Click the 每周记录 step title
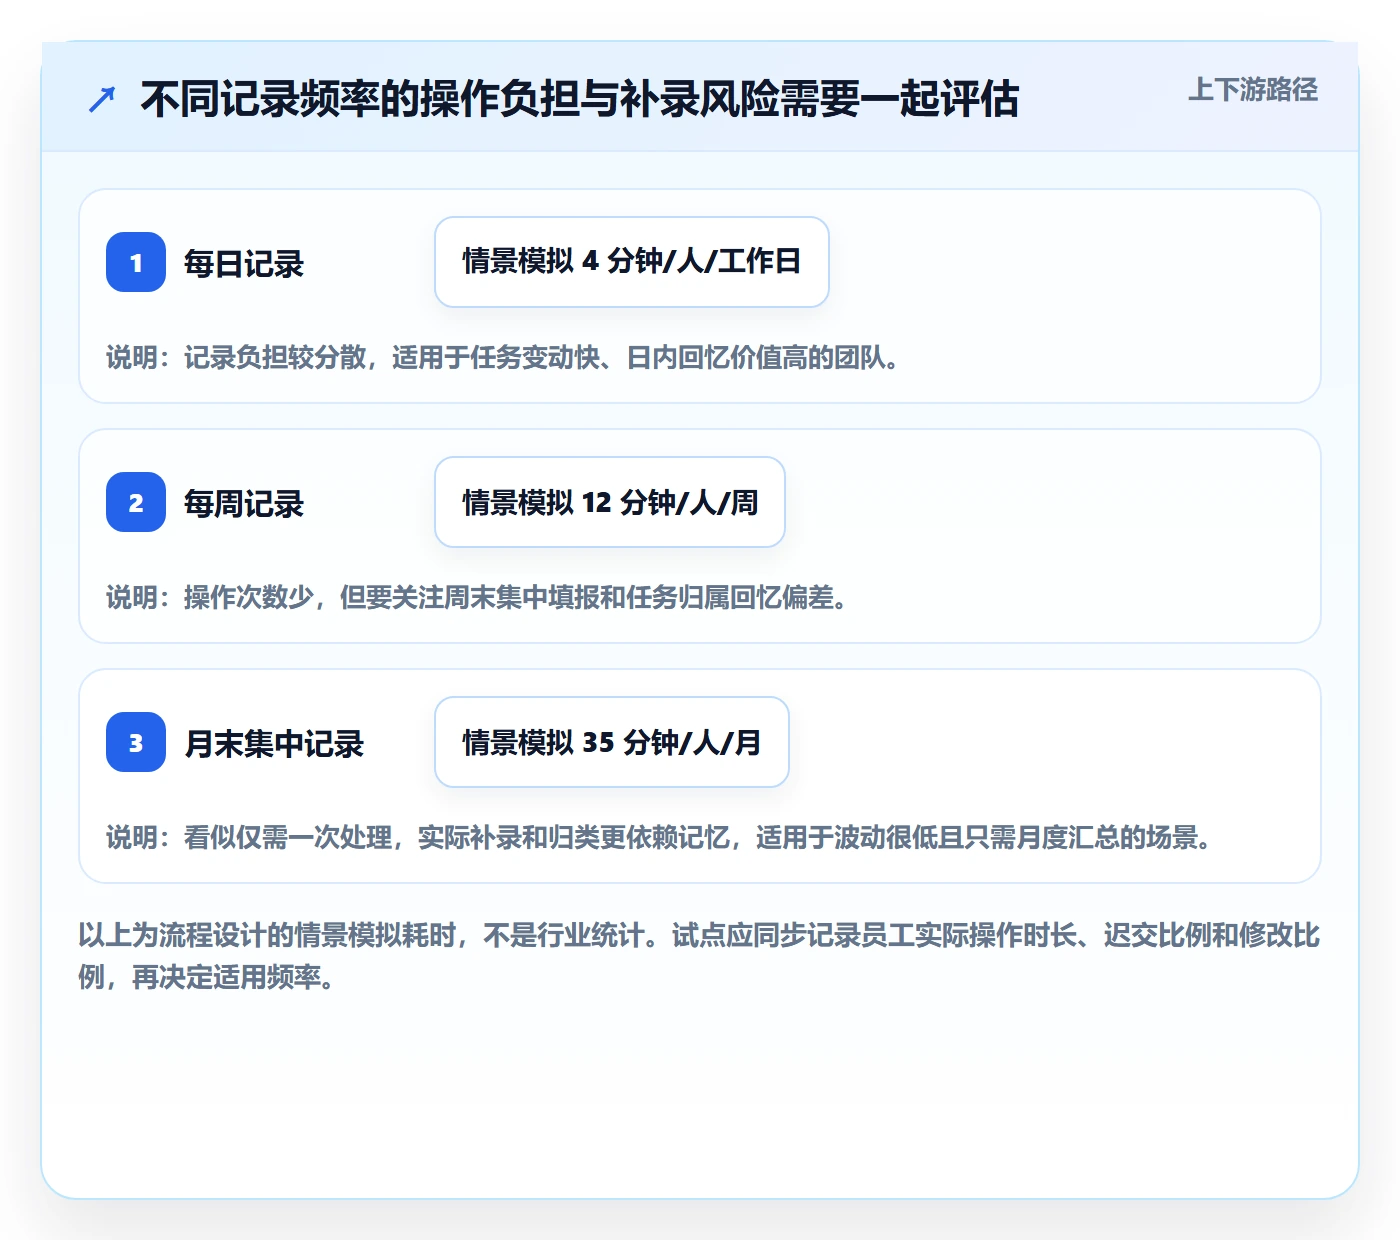The height and width of the screenshot is (1240, 1400). [x=244, y=503]
